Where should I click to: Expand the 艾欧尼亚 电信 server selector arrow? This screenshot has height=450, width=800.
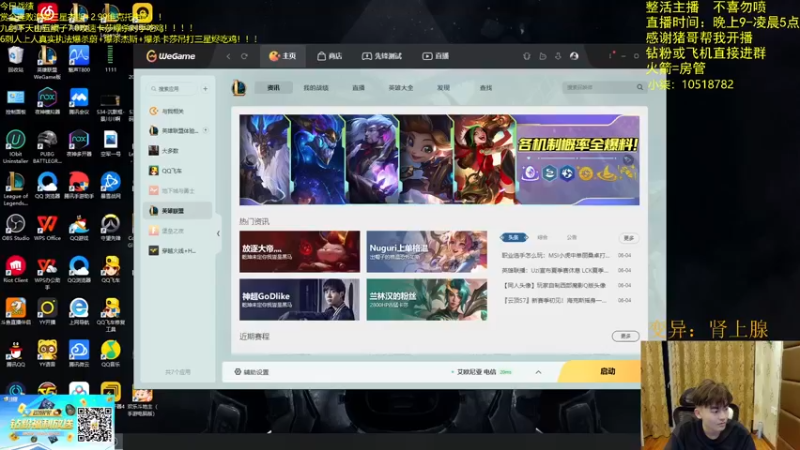click(538, 372)
